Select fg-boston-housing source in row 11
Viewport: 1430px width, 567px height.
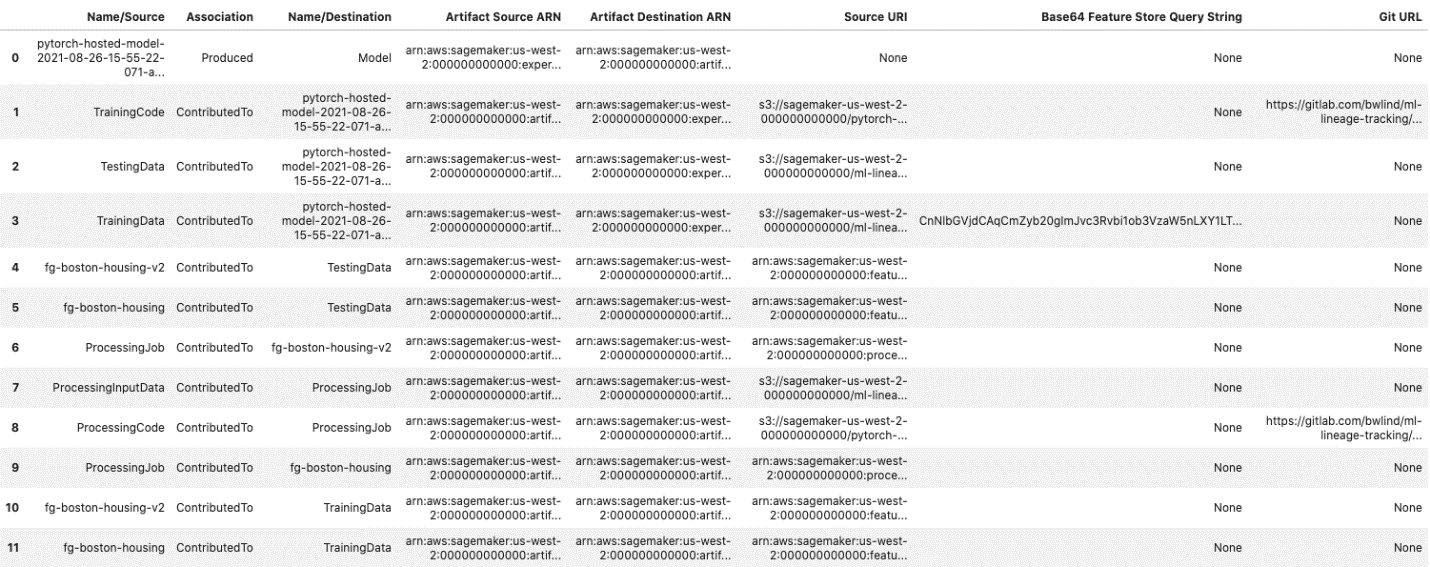coord(114,548)
